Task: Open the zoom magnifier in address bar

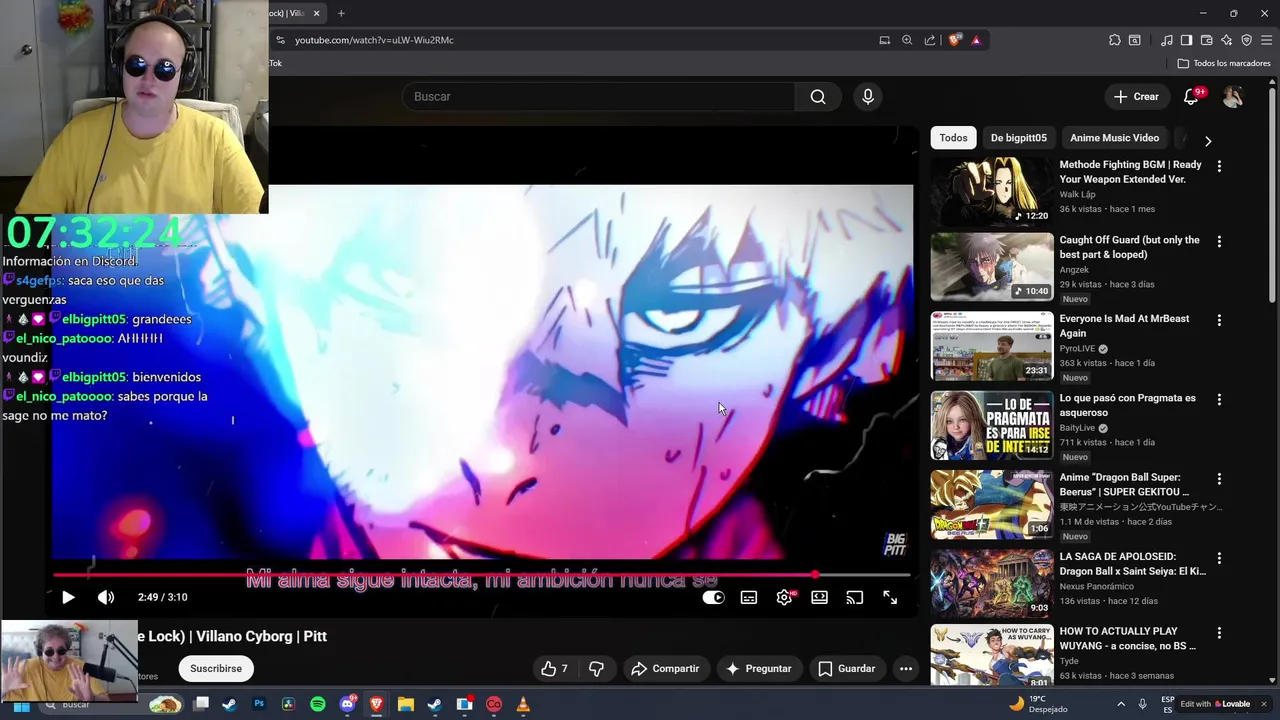Action: pos(907,40)
